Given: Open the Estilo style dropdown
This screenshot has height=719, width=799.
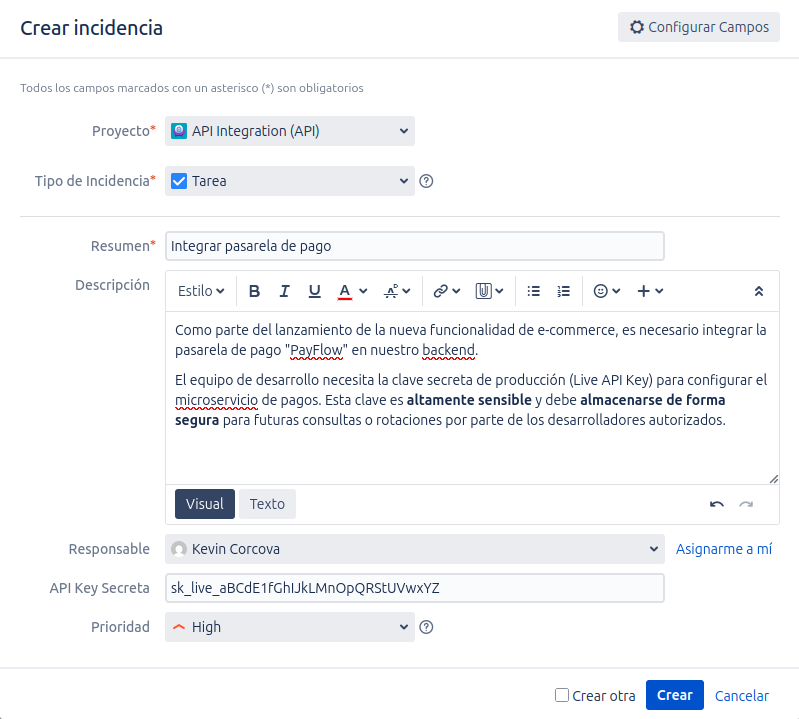Looking at the screenshot, I should (201, 291).
